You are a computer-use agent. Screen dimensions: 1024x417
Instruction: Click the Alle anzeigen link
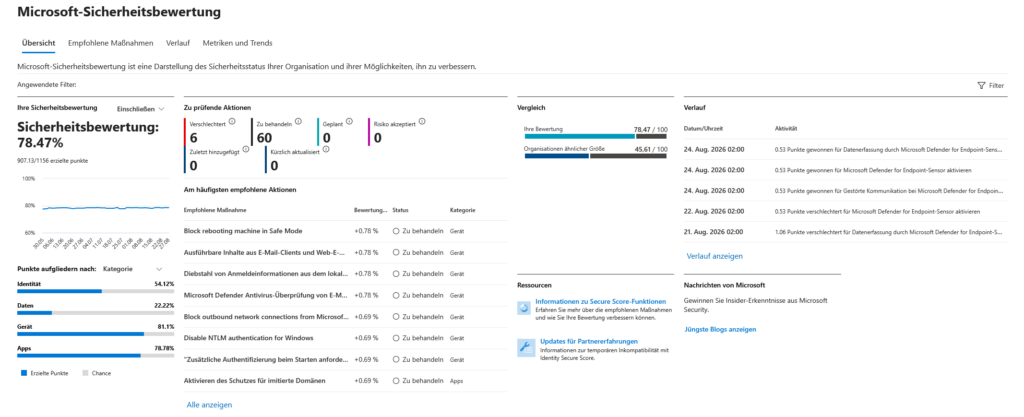pyautogui.click(x=209, y=405)
